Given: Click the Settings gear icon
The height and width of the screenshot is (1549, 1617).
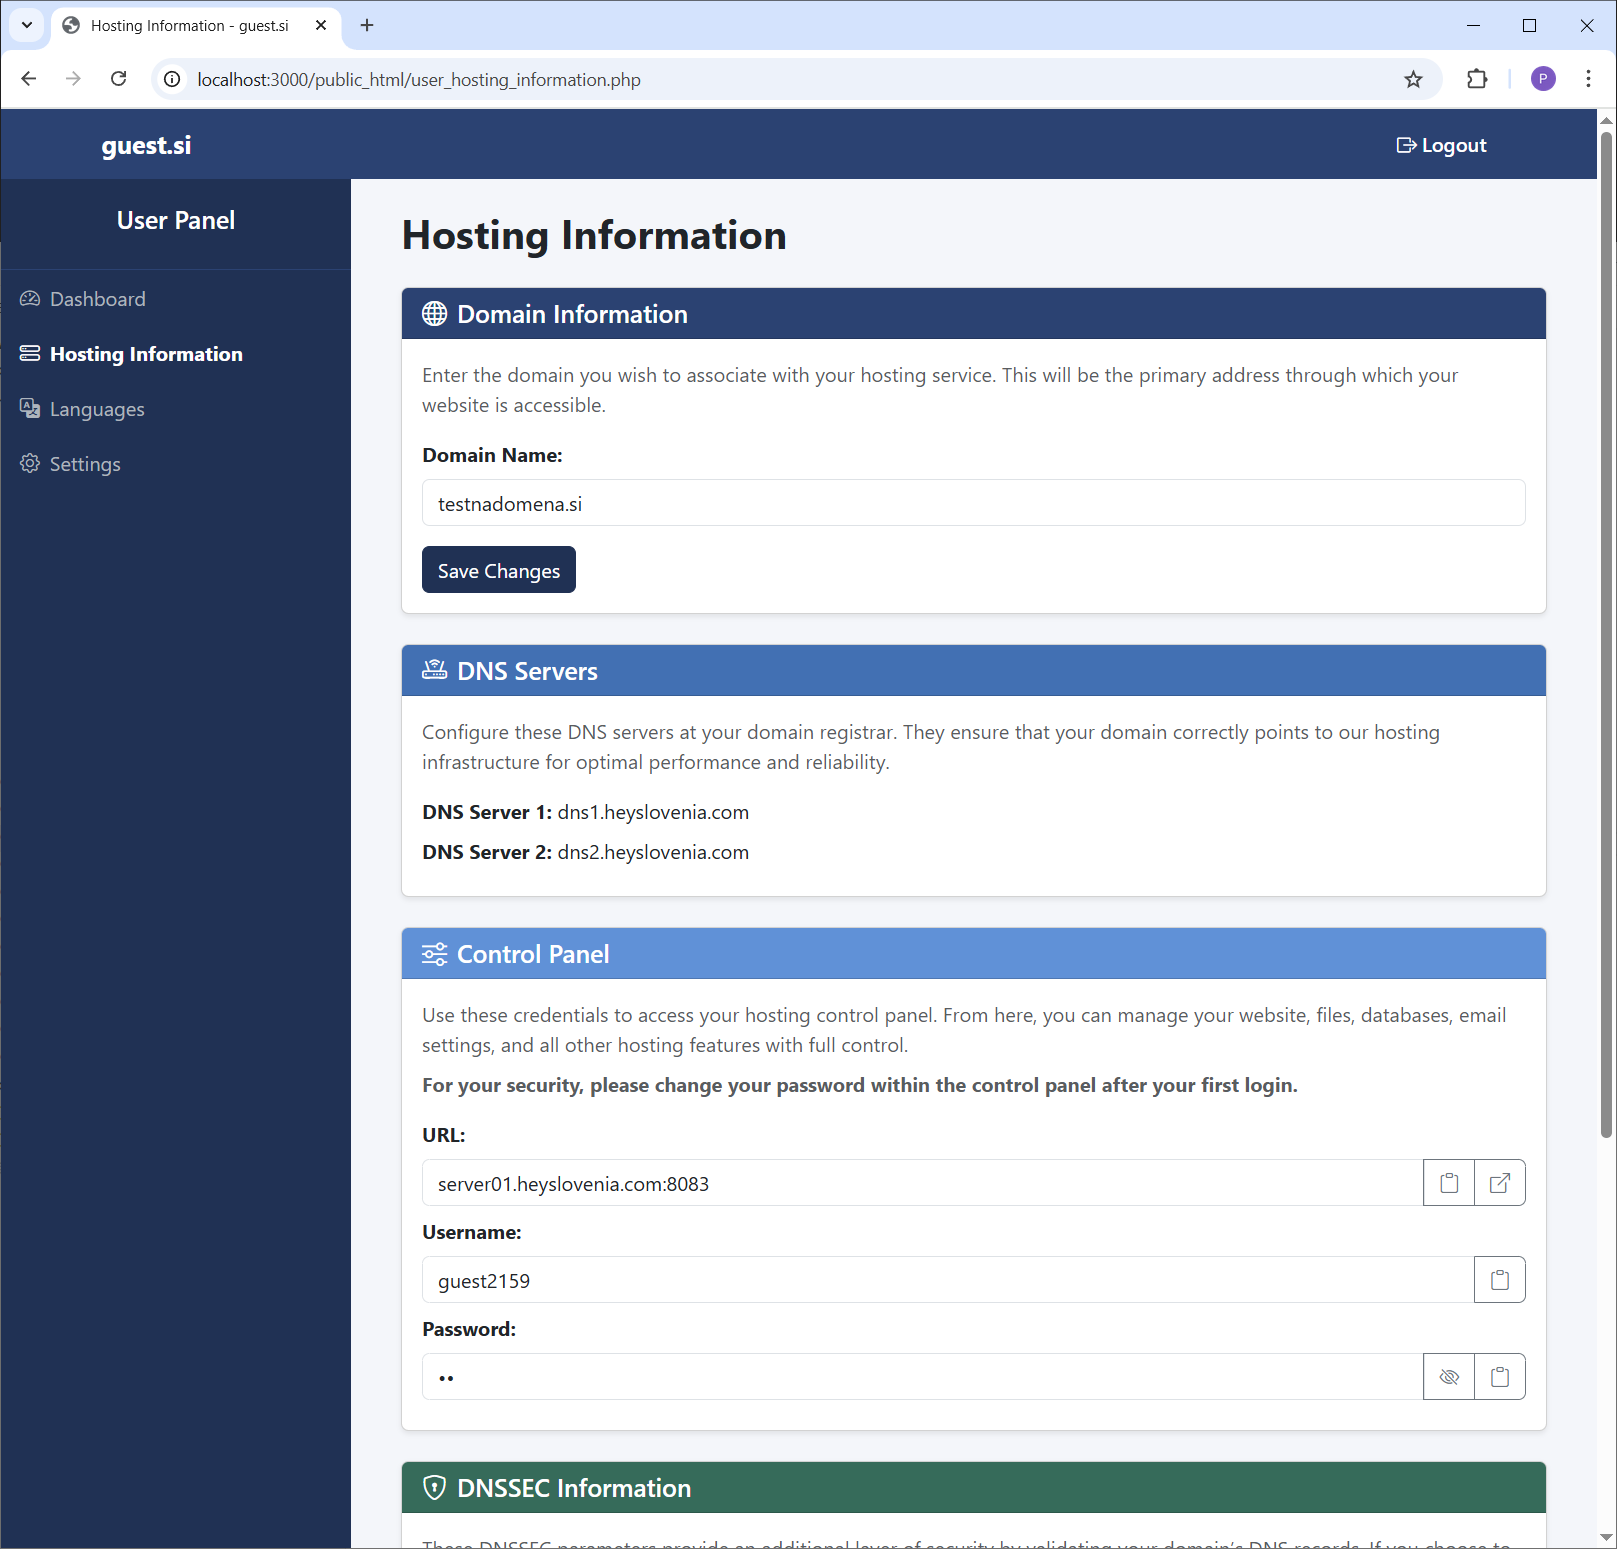Looking at the screenshot, I should tap(30, 463).
